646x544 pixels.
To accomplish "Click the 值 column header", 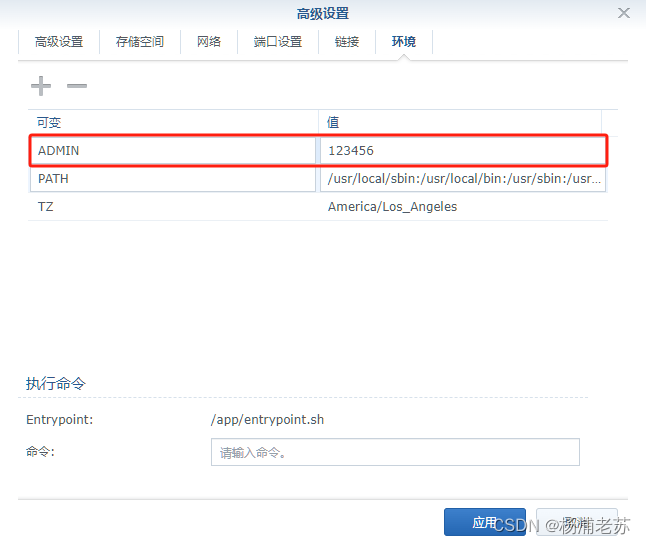I will (x=460, y=122).
